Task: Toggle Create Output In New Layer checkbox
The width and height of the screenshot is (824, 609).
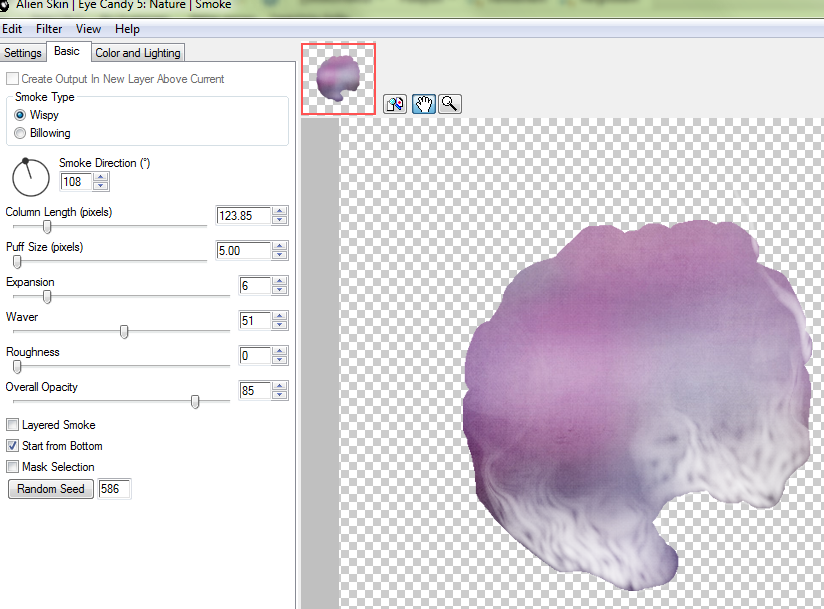Action: point(13,79)
